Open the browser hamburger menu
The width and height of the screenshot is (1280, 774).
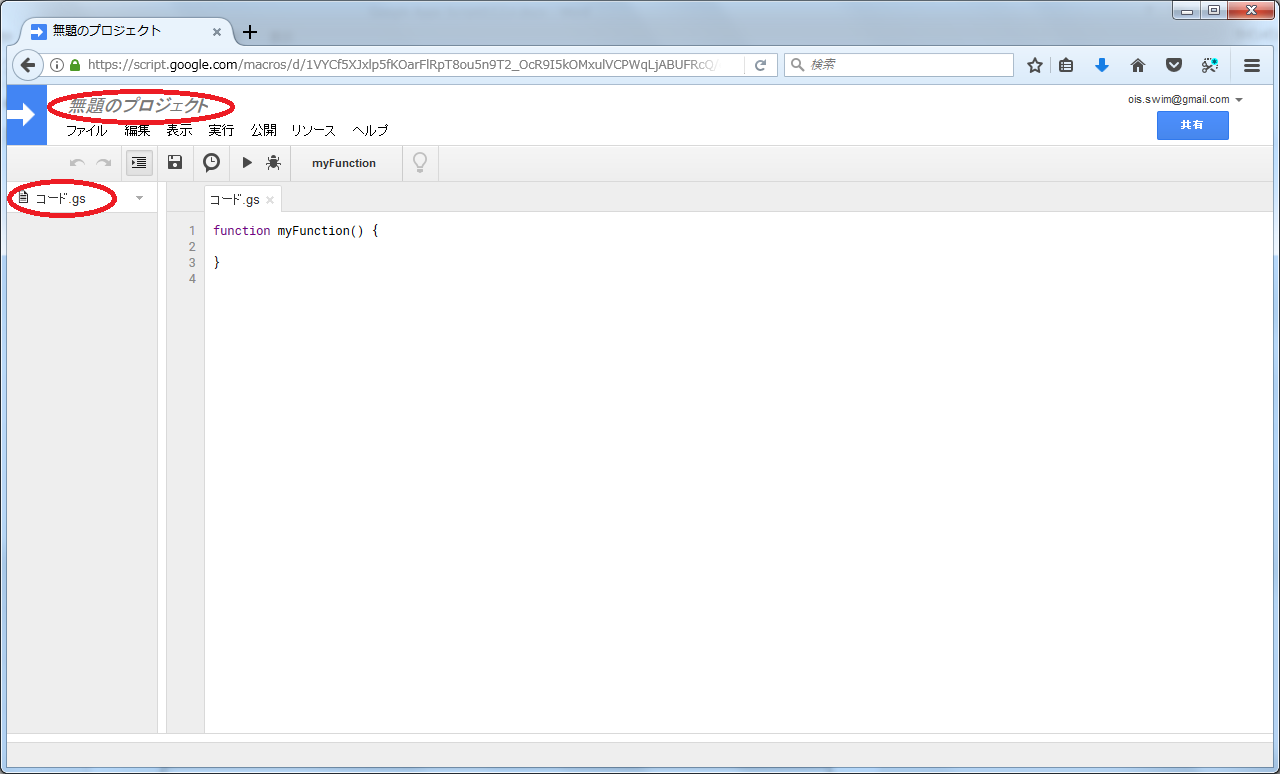tap(1251, 65)
